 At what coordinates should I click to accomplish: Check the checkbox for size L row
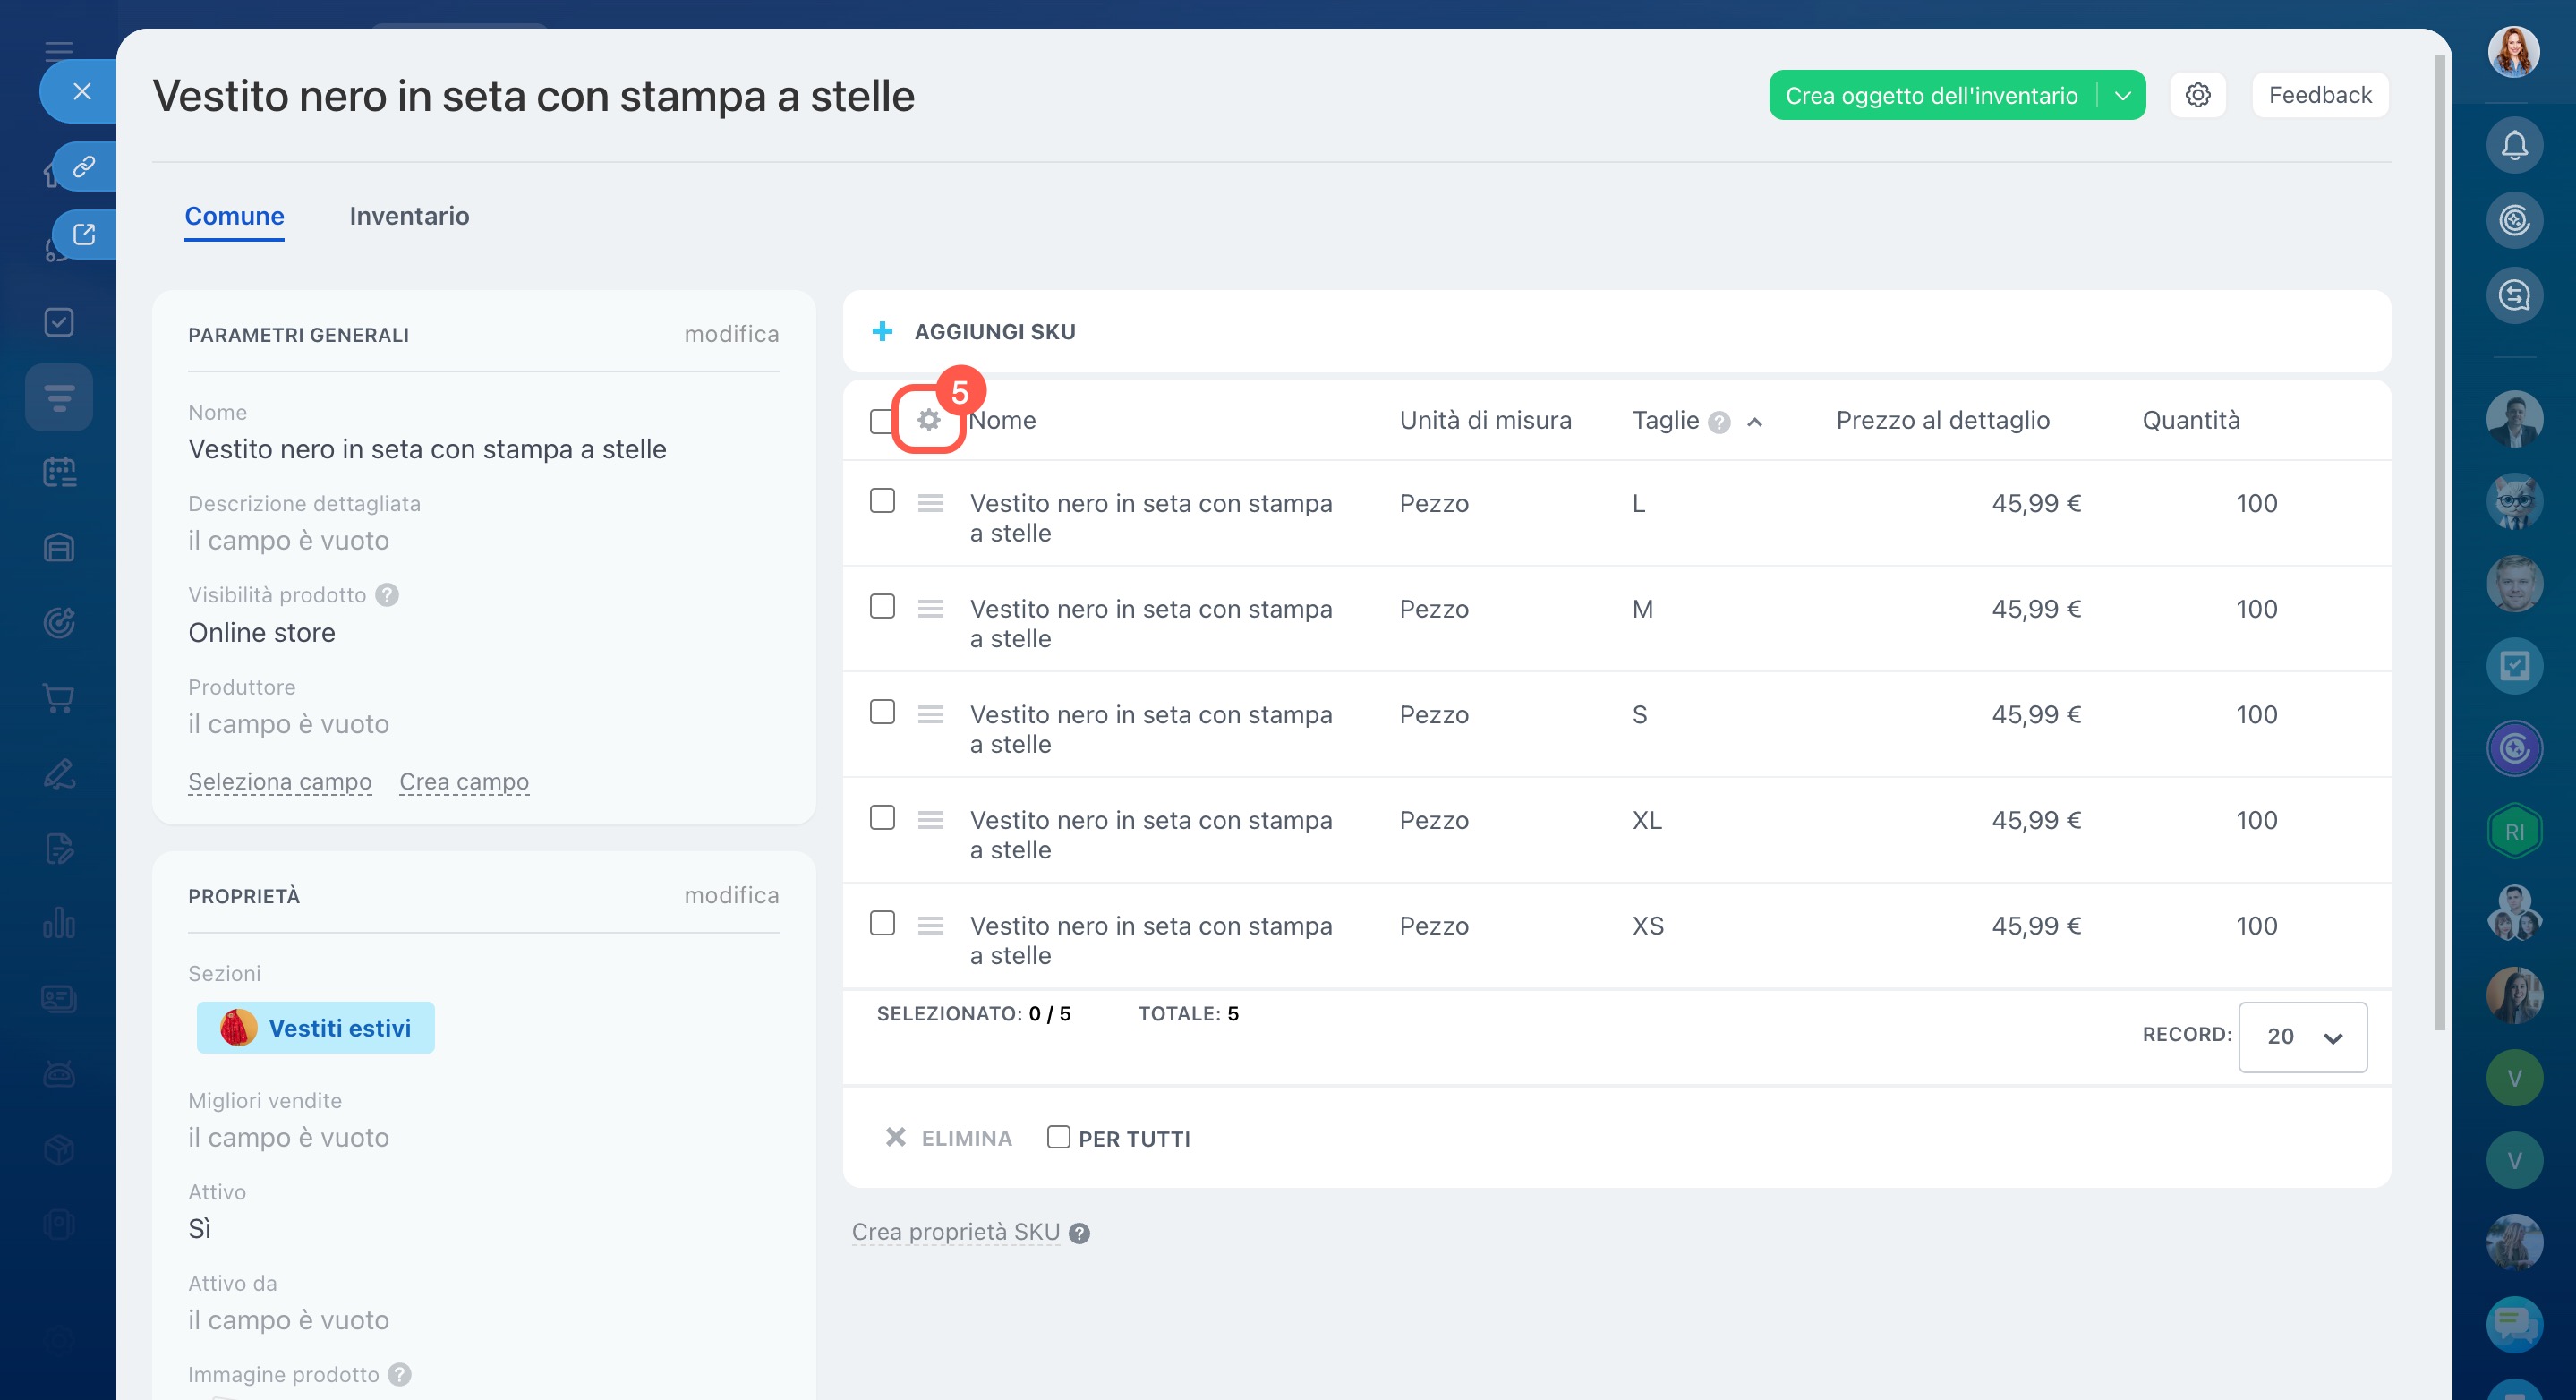click(882, 500)
